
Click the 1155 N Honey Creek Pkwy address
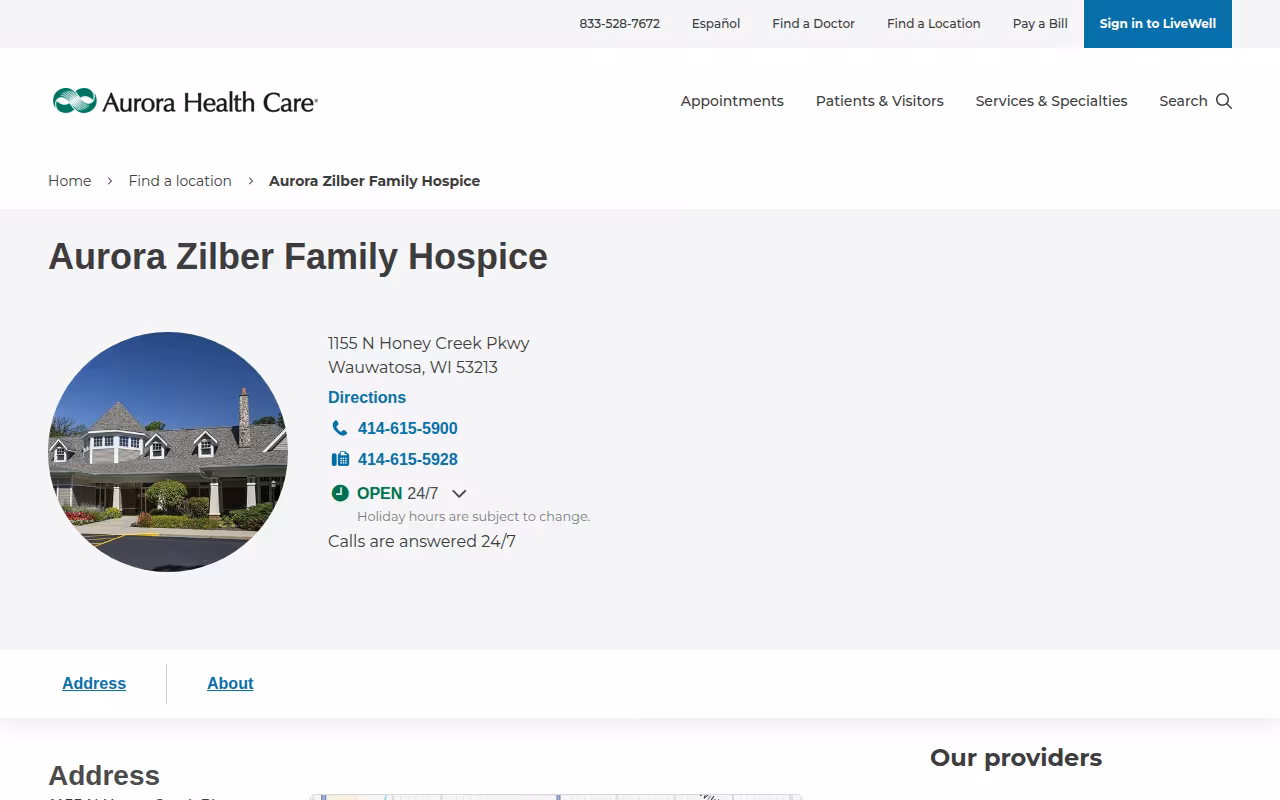[429, 343]
